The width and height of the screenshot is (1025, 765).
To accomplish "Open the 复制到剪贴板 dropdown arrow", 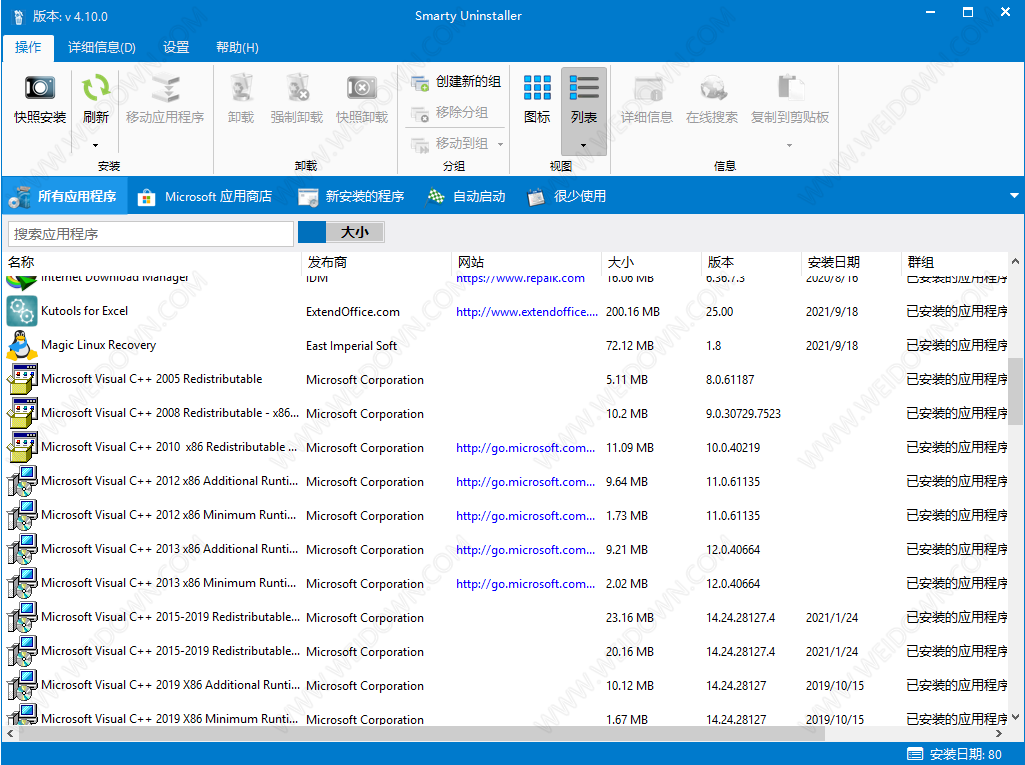I will [789, 145].
